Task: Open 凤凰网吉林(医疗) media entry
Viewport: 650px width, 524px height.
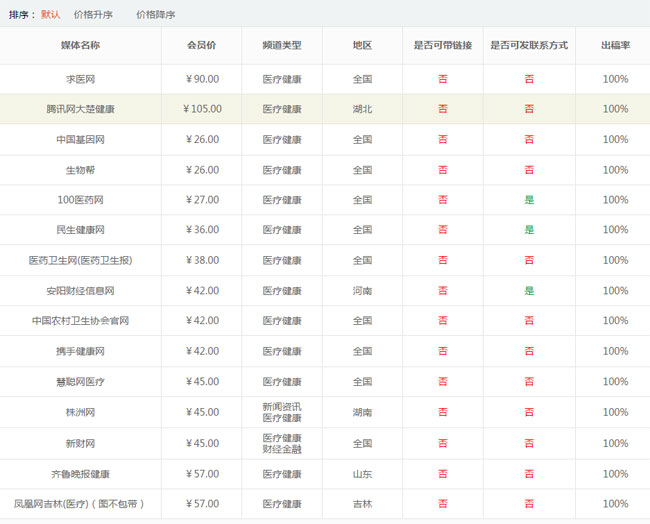Action: [x=80, y=504]
